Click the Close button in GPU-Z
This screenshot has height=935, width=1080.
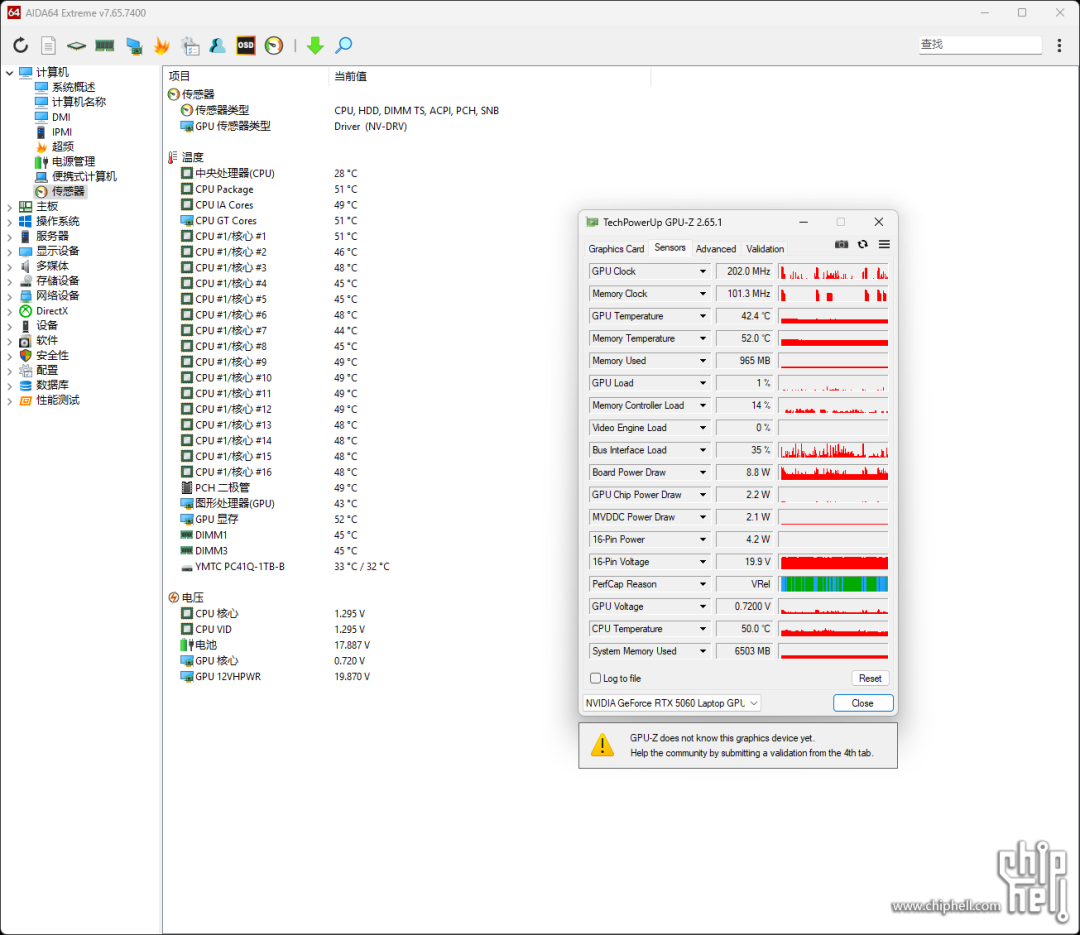[863, 703]
